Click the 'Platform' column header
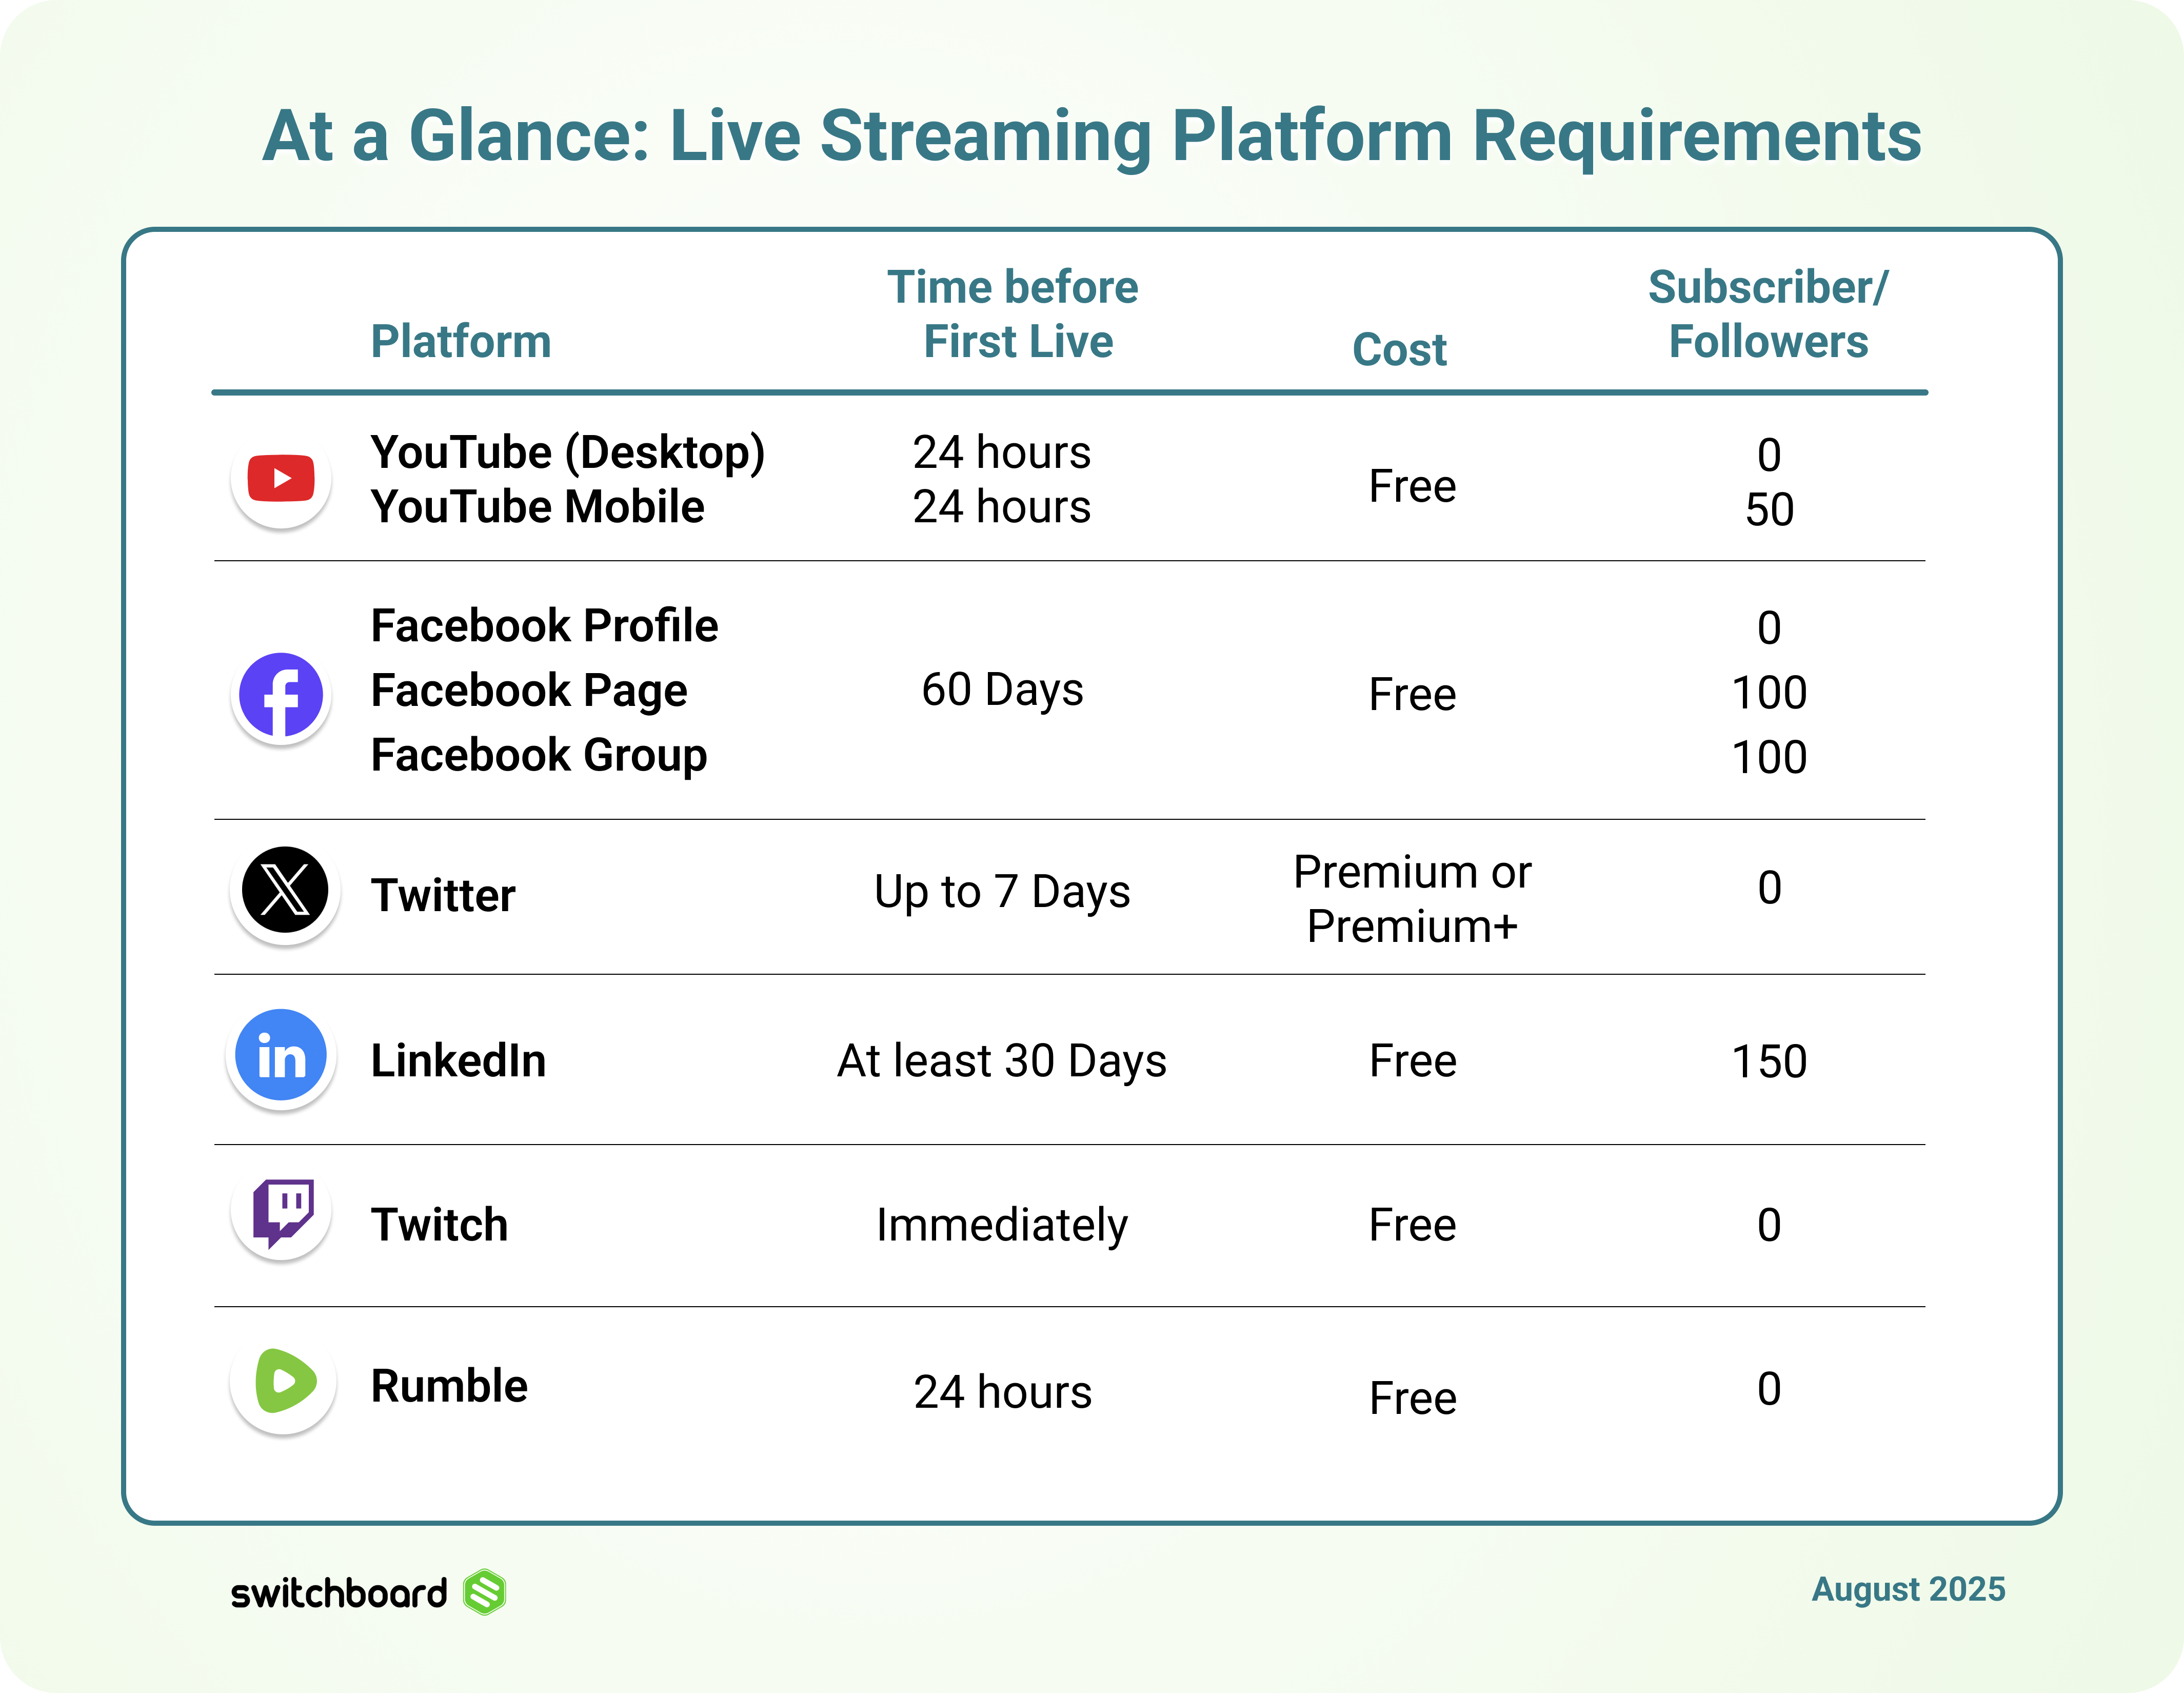2184x1693 pixels. point(461,341)
